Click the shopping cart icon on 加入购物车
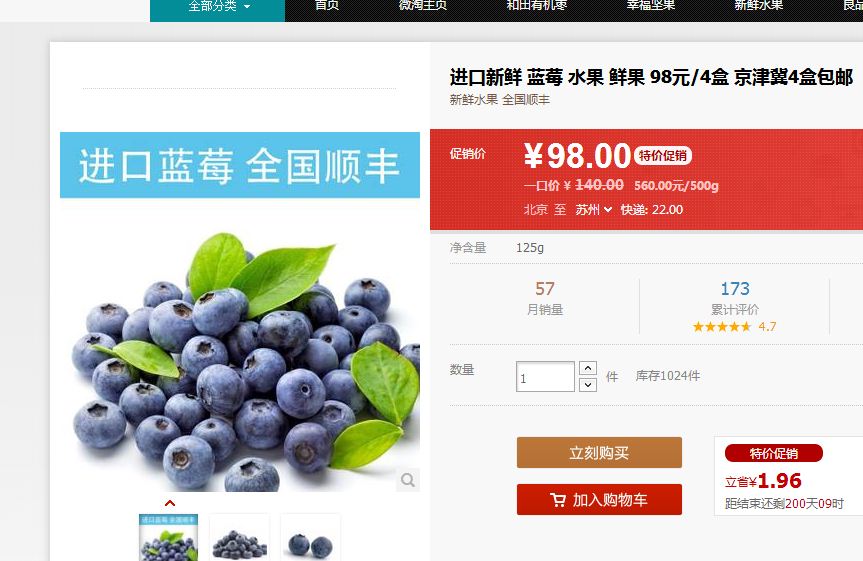The width and height of the screenshot is (863, 561). pyautogui.click(x=558, y=500)
